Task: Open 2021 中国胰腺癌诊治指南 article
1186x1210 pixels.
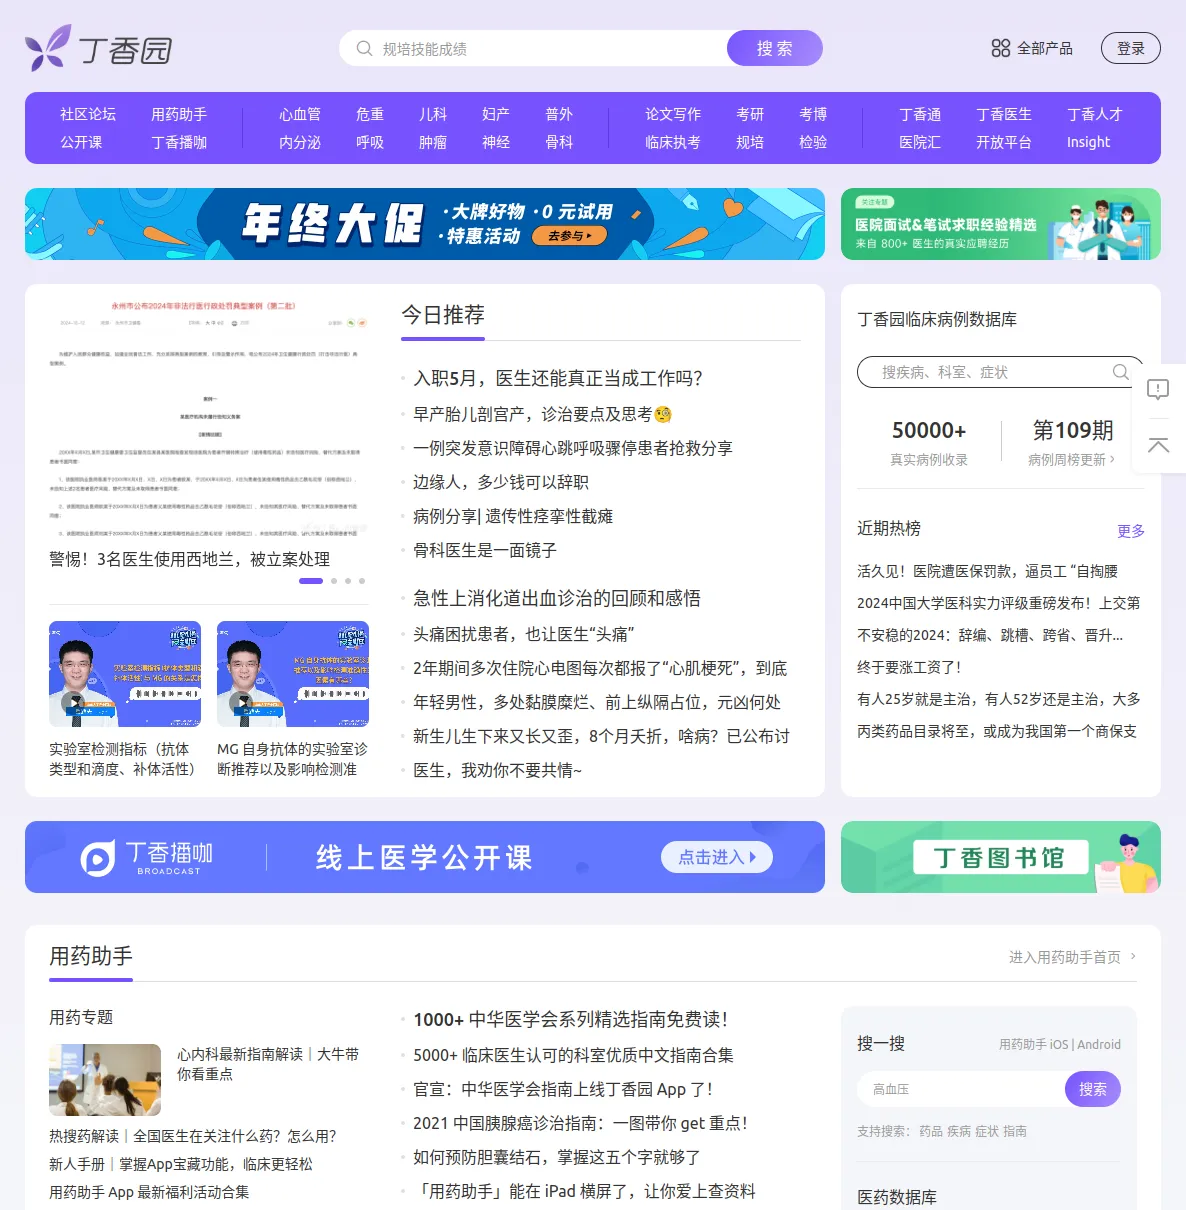Action: pos(581,1123)
